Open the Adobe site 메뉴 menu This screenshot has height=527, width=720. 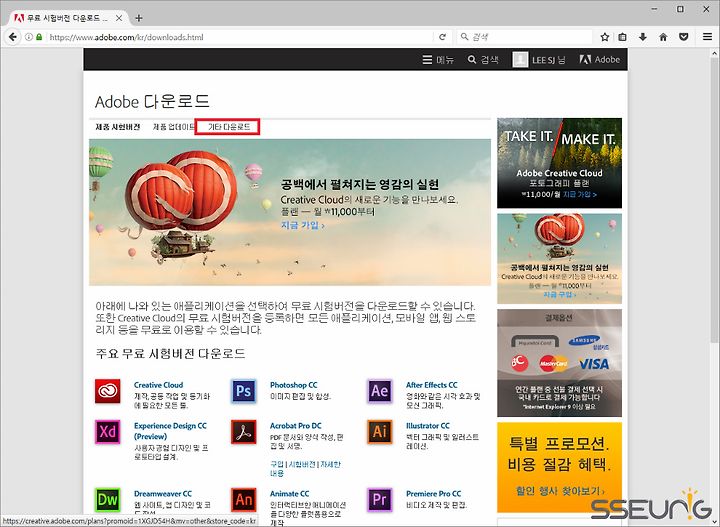pyautogui.click(x=438, y=60)
